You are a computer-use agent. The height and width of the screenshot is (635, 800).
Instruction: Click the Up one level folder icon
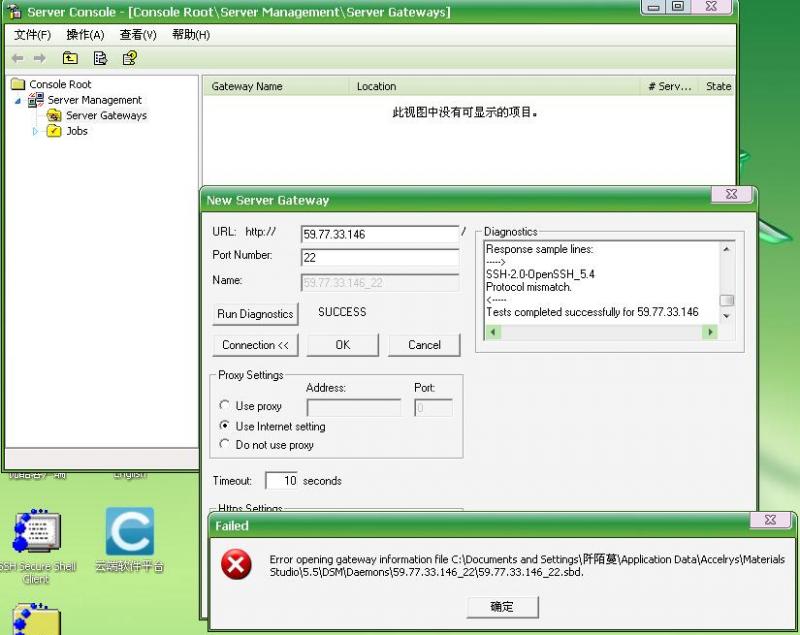pyautogui.click(x=70, y=58)
